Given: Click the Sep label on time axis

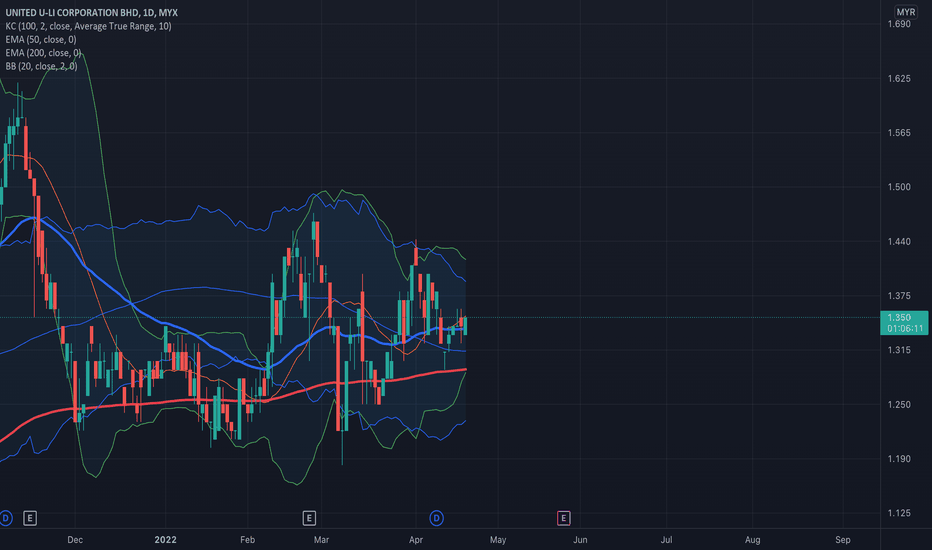Looking at the screenshot, I should pos(843,540).
